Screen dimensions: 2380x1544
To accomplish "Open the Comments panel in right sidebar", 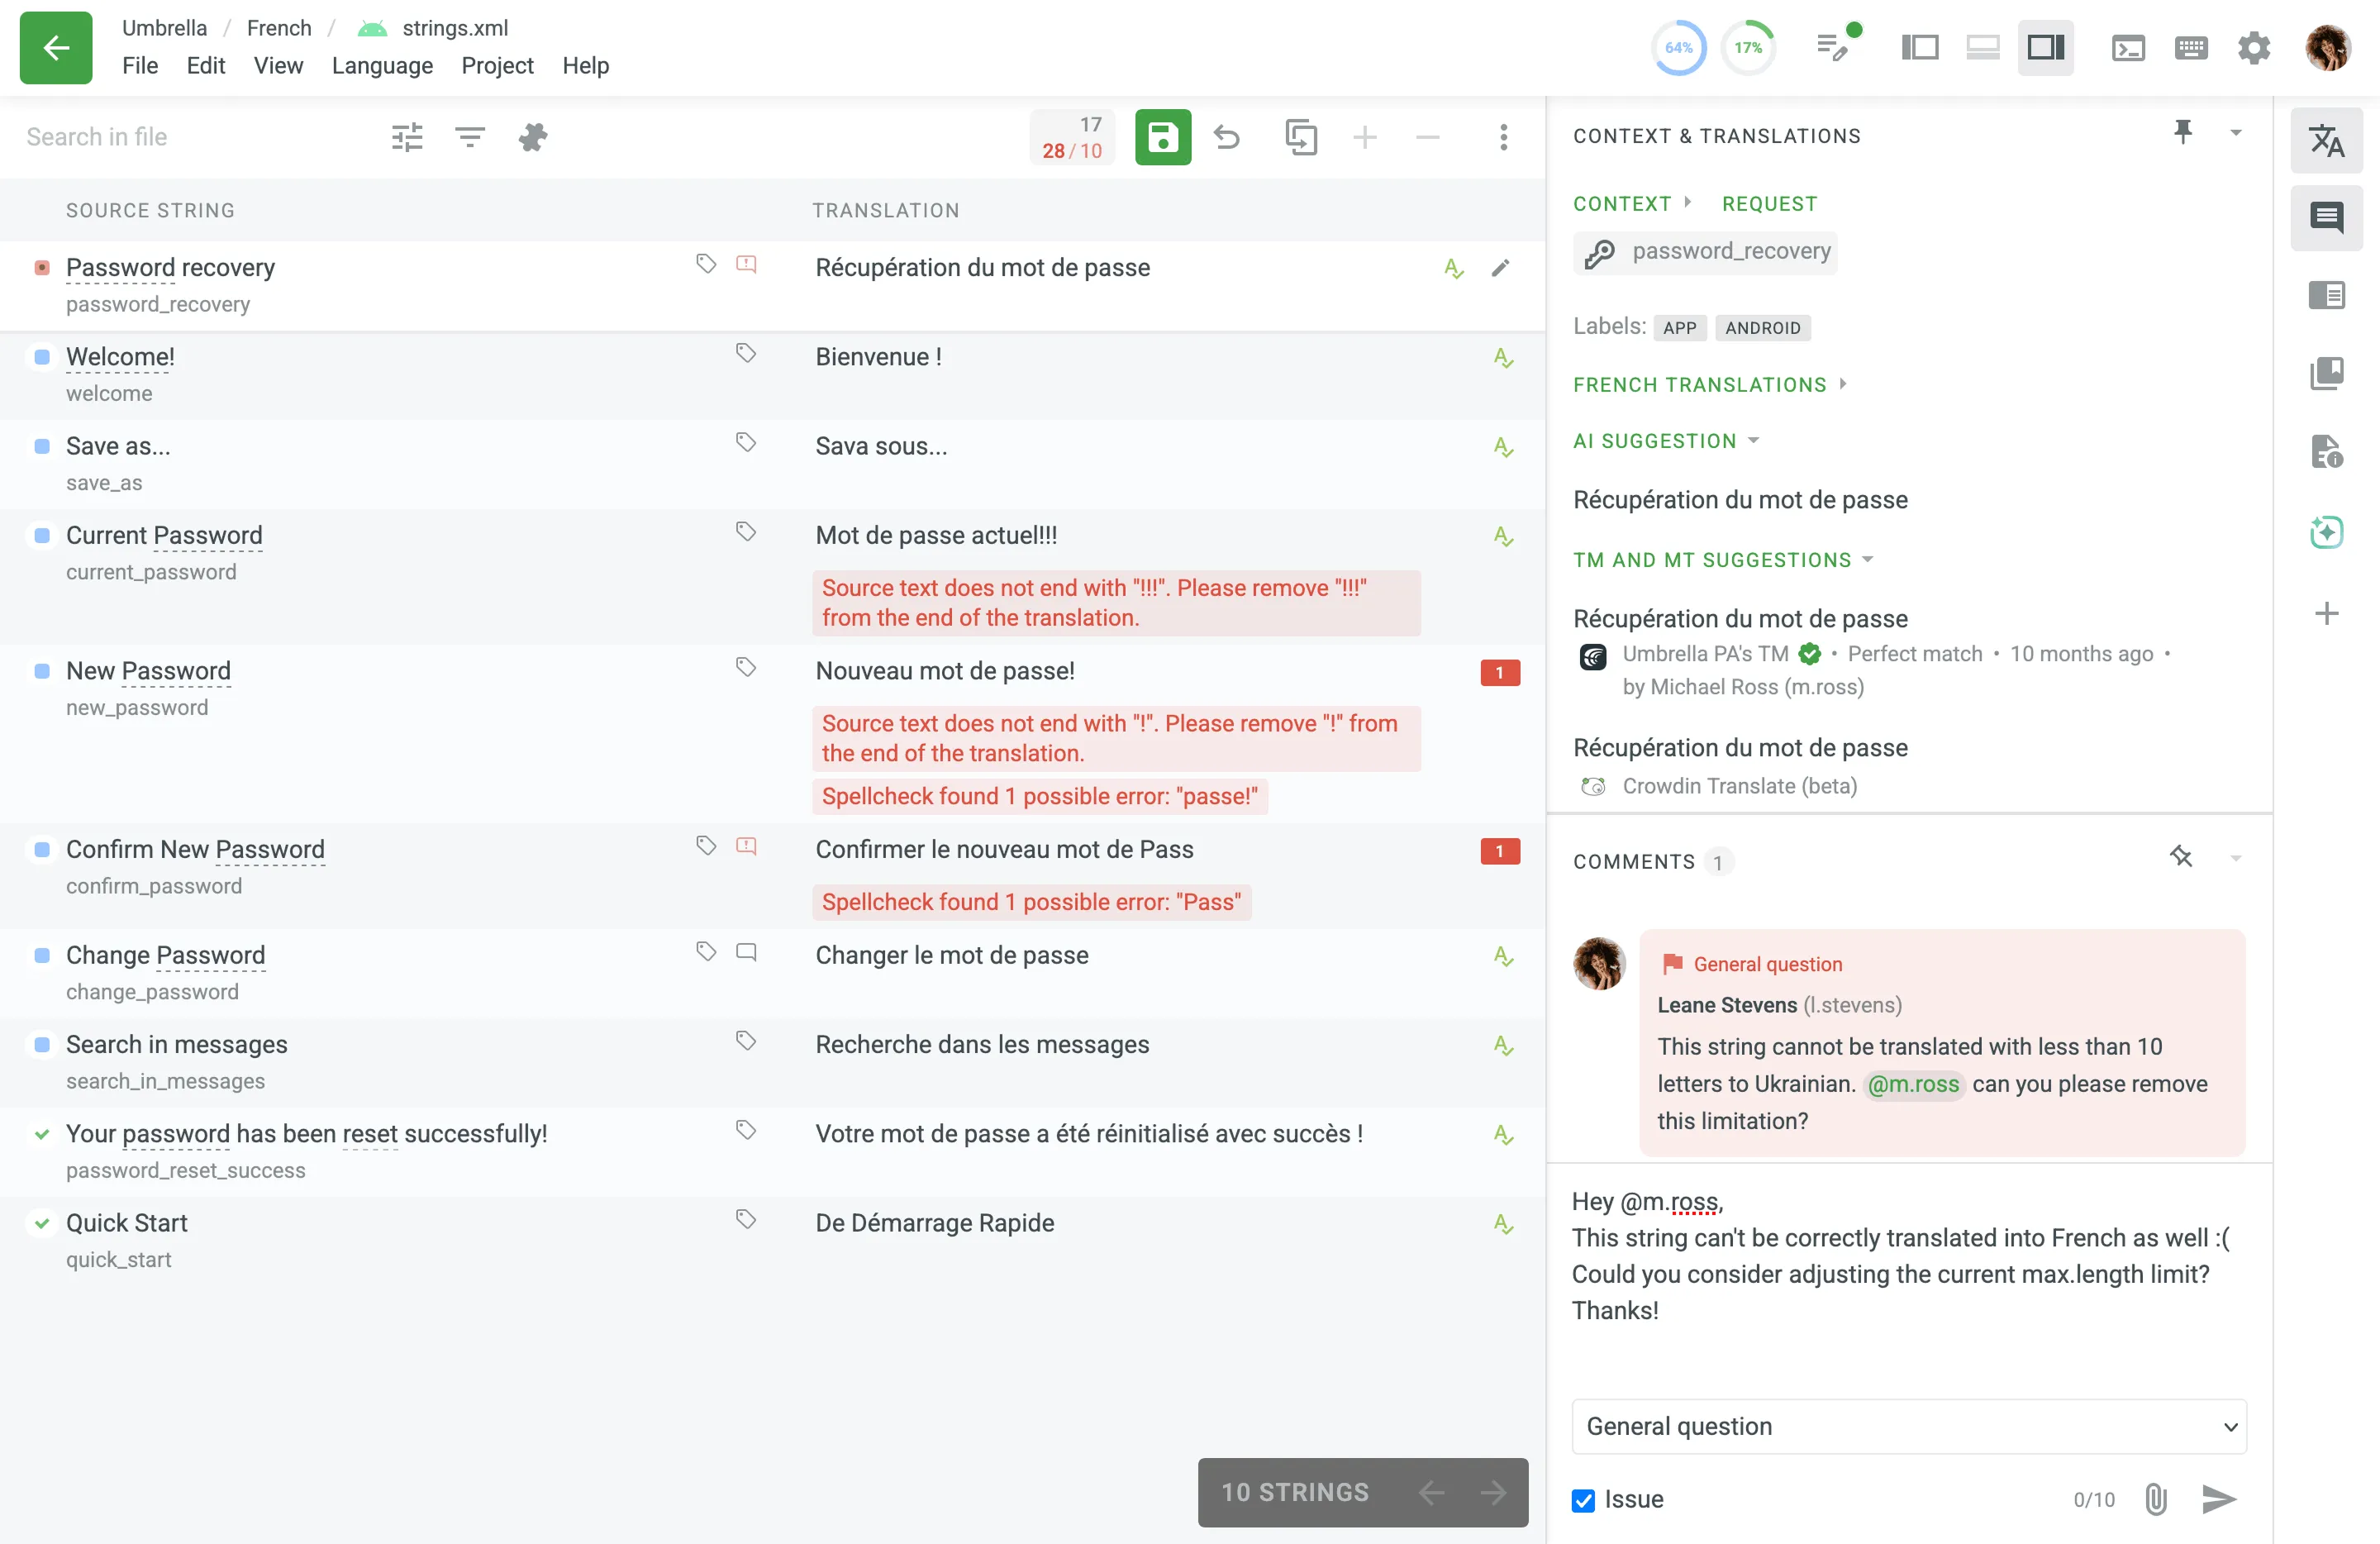I will (2327, 218).
